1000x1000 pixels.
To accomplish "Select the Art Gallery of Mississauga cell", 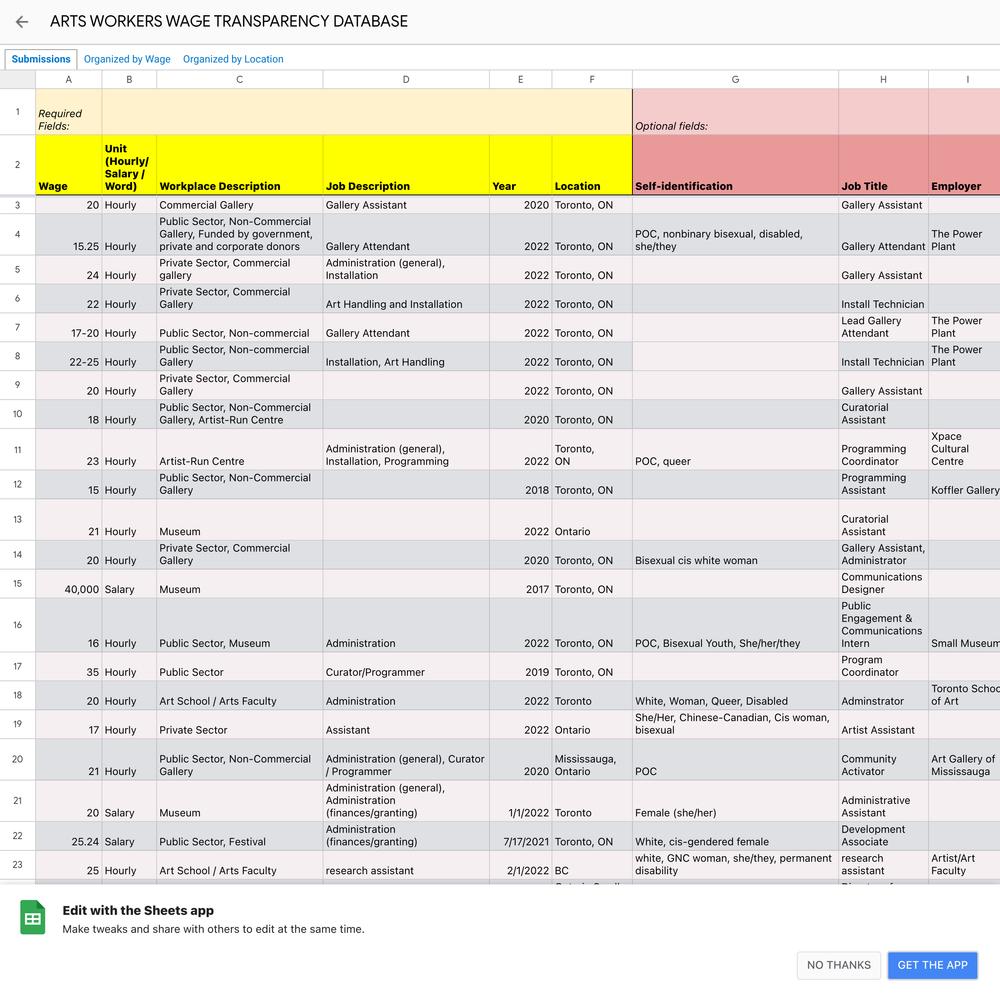I will tap(964, 759).
